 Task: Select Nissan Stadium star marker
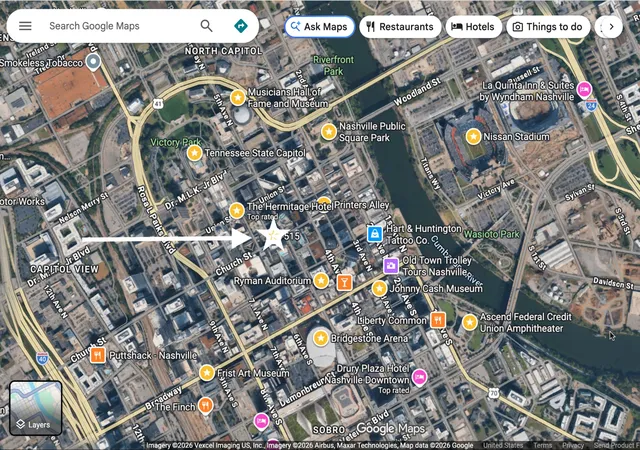[x=473, y=136]
